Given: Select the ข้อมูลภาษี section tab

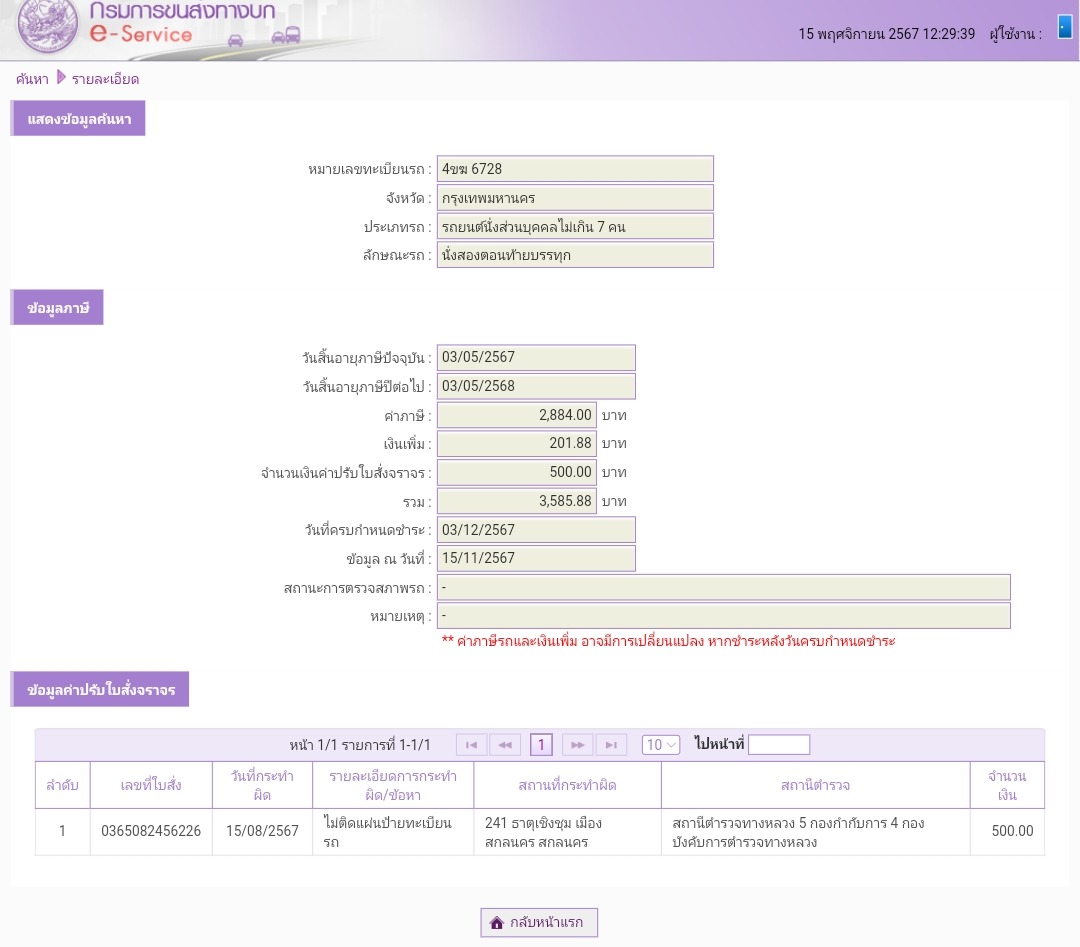Looking at the screenshot, I should pos(57,308).
